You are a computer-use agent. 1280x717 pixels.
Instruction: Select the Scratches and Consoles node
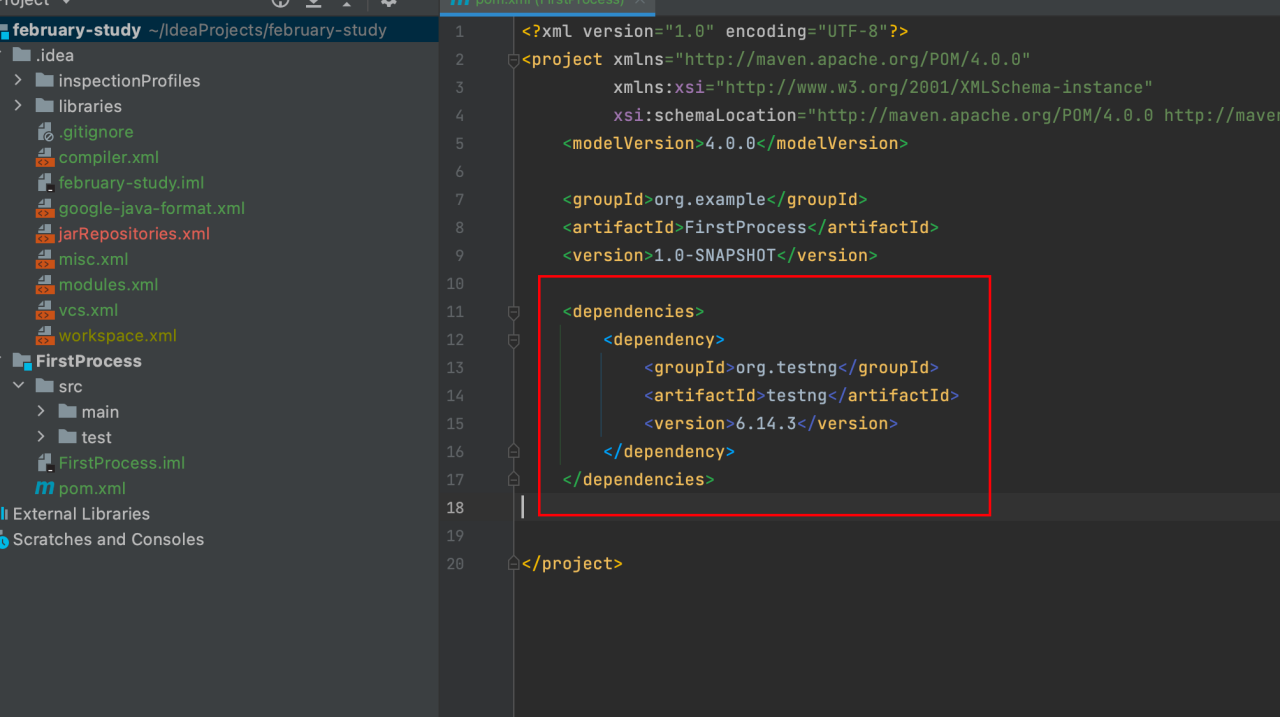pos(108,539)
